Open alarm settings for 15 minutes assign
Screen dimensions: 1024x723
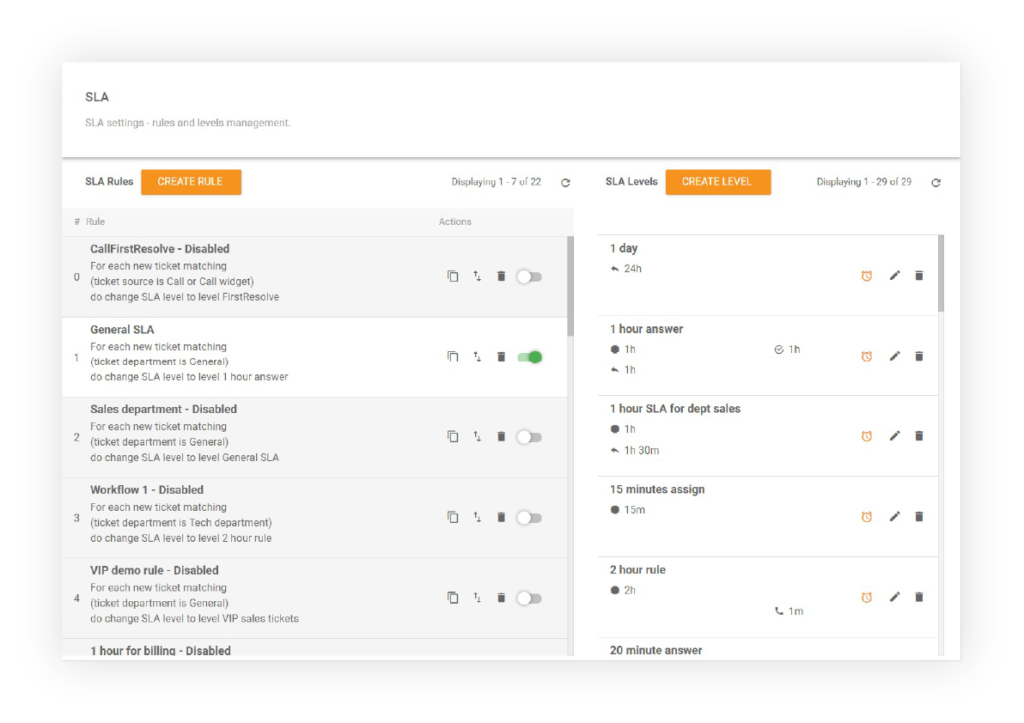tap(867, 517)
